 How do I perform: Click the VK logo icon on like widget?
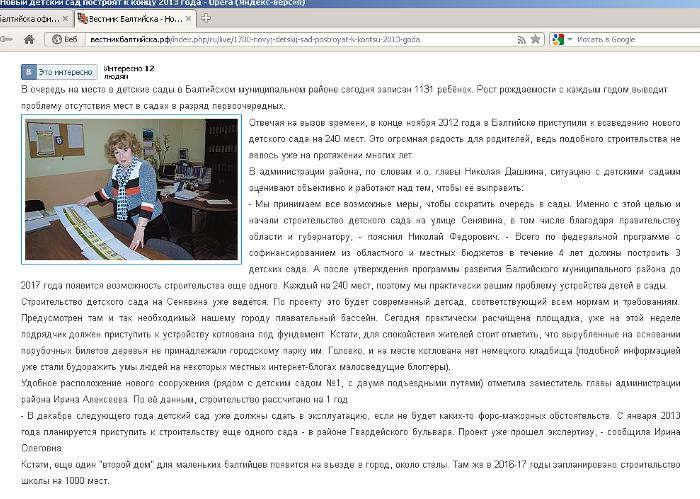coord(30,72)
